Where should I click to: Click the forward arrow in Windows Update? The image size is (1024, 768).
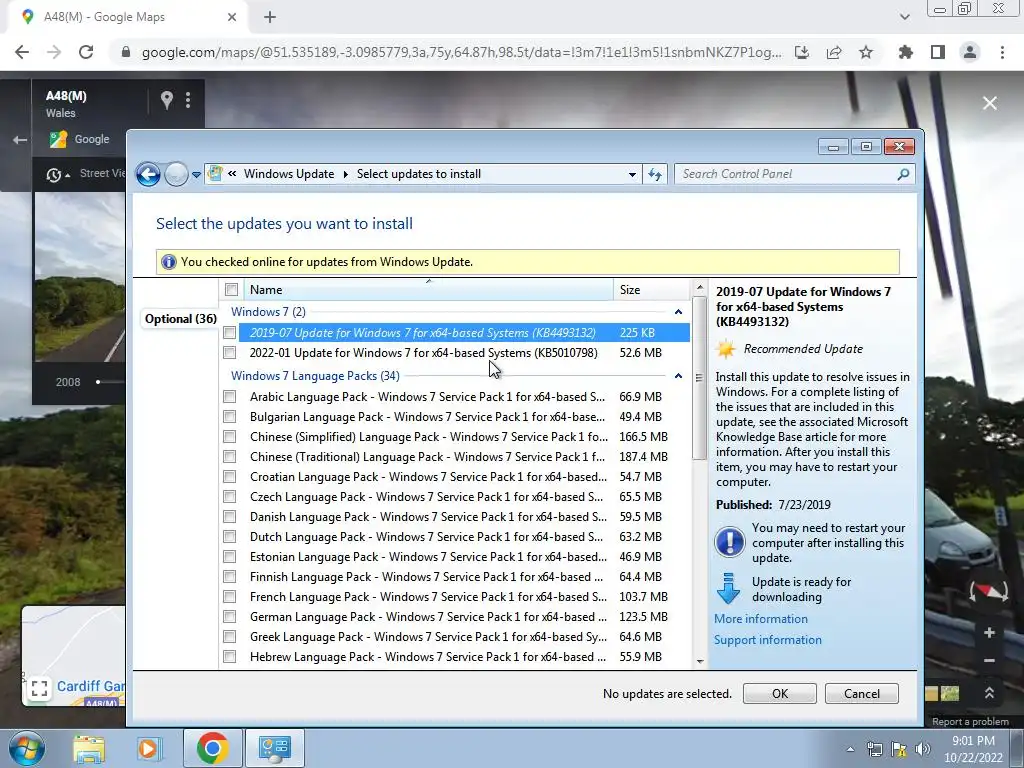176,174
